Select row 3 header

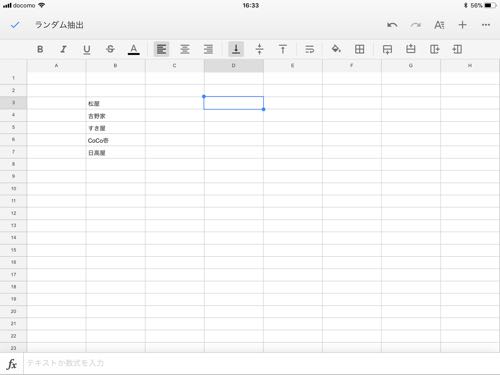pos(13,103)
